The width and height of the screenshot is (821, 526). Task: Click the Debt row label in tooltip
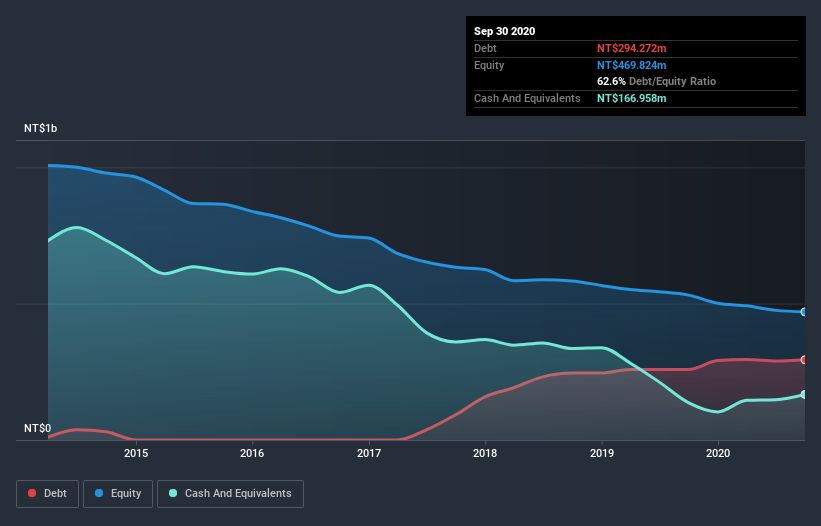pyautogui.click(x=485, y=48)
